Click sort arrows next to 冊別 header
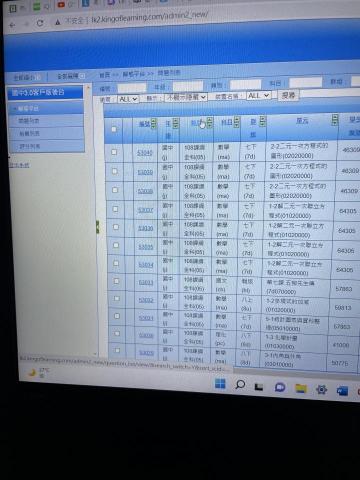 pos(263,121)
